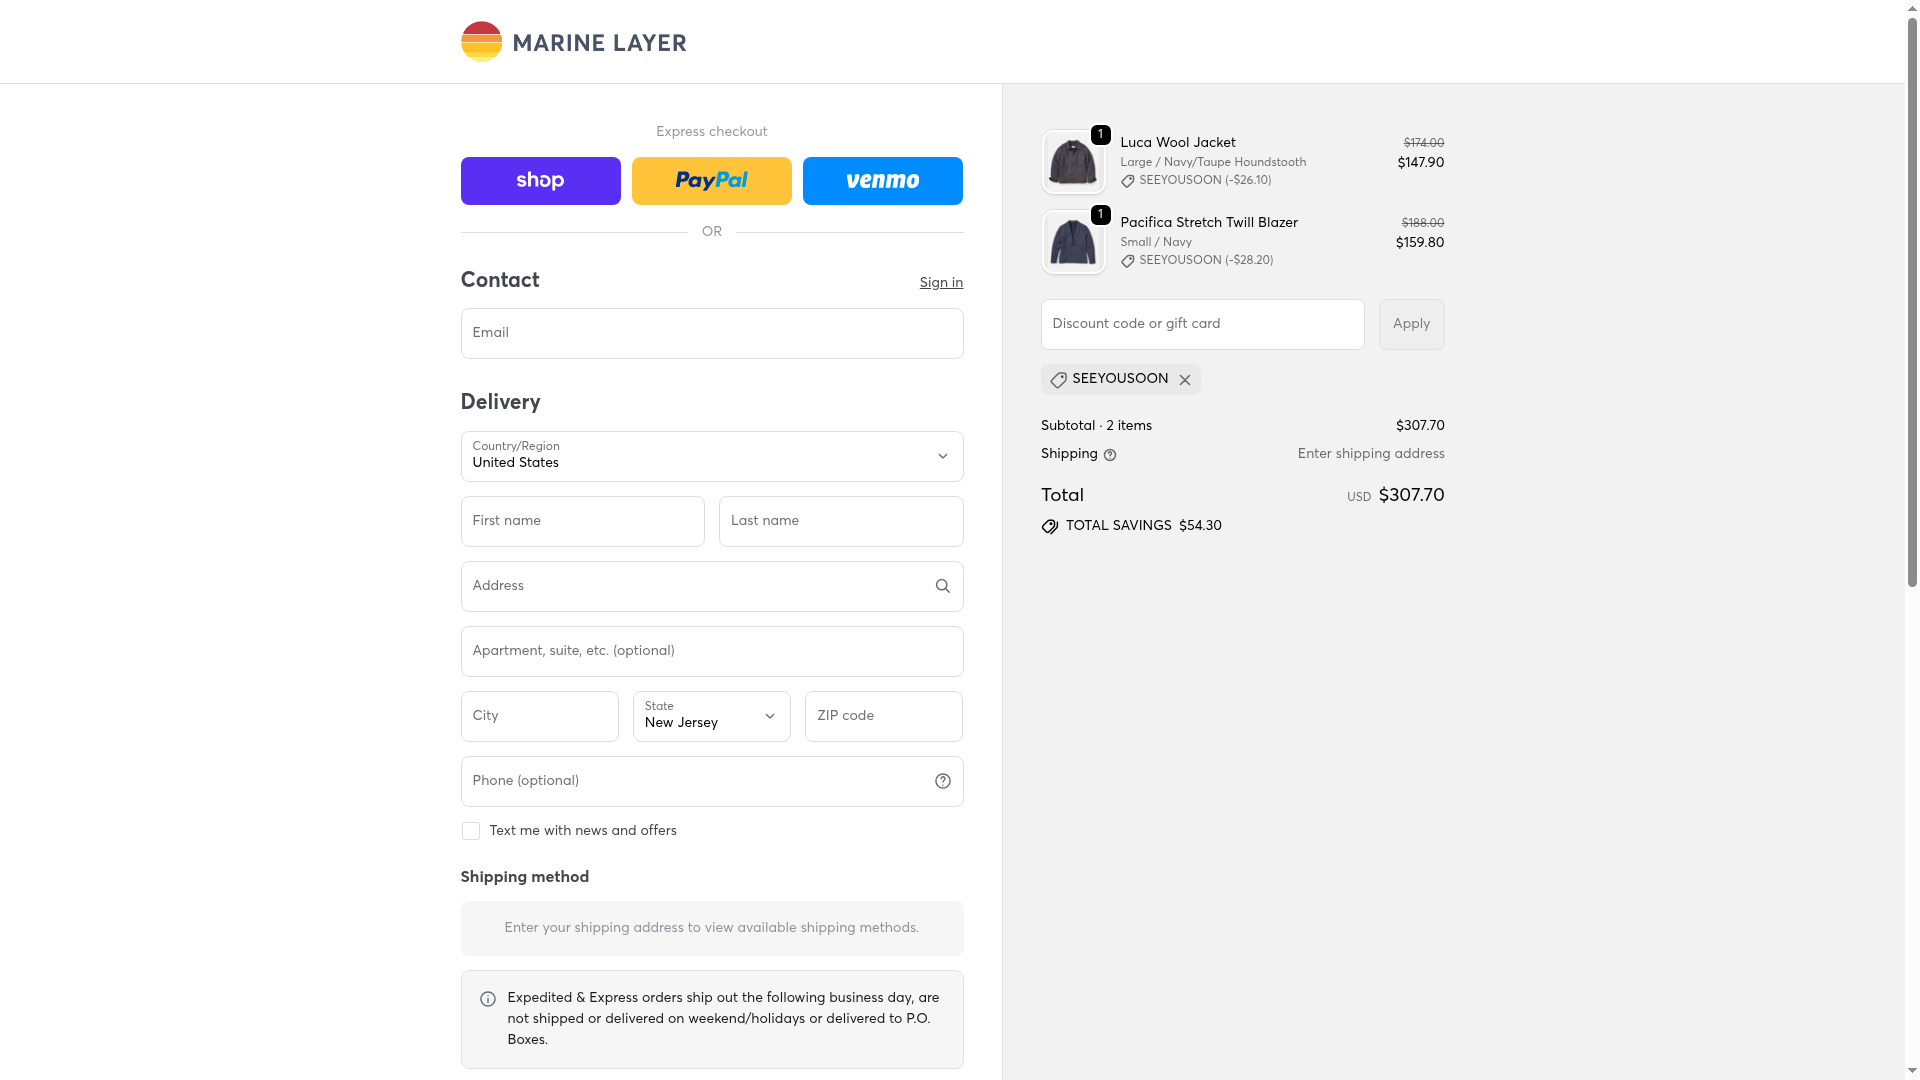Screen dimensions: 1920x1080
Task: Click the Luca Wool Jacket discount tag icon
Action: point(1127,182)
